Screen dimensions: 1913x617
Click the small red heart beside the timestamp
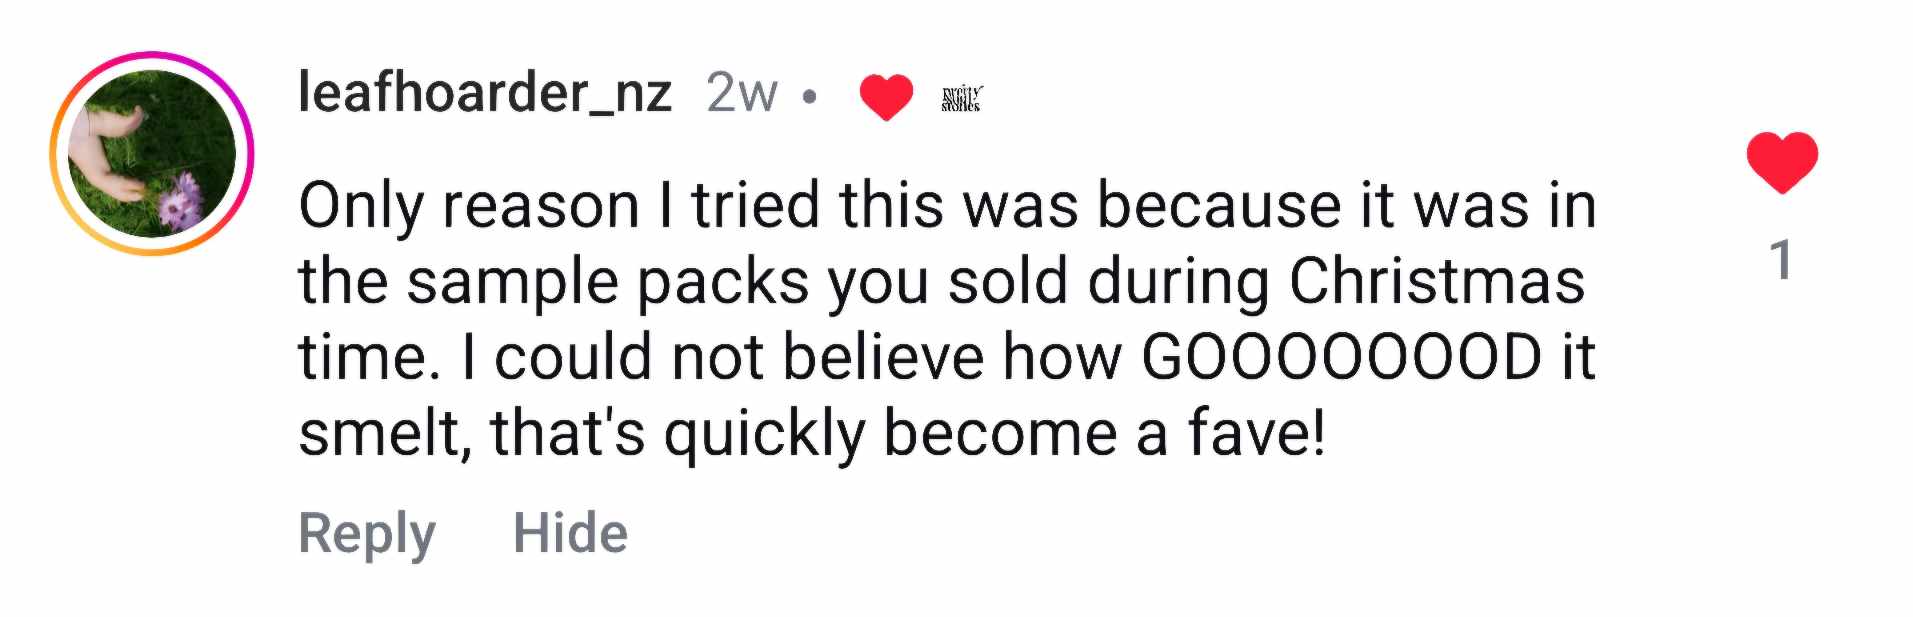pyautogui.click(x=886, y=97)
